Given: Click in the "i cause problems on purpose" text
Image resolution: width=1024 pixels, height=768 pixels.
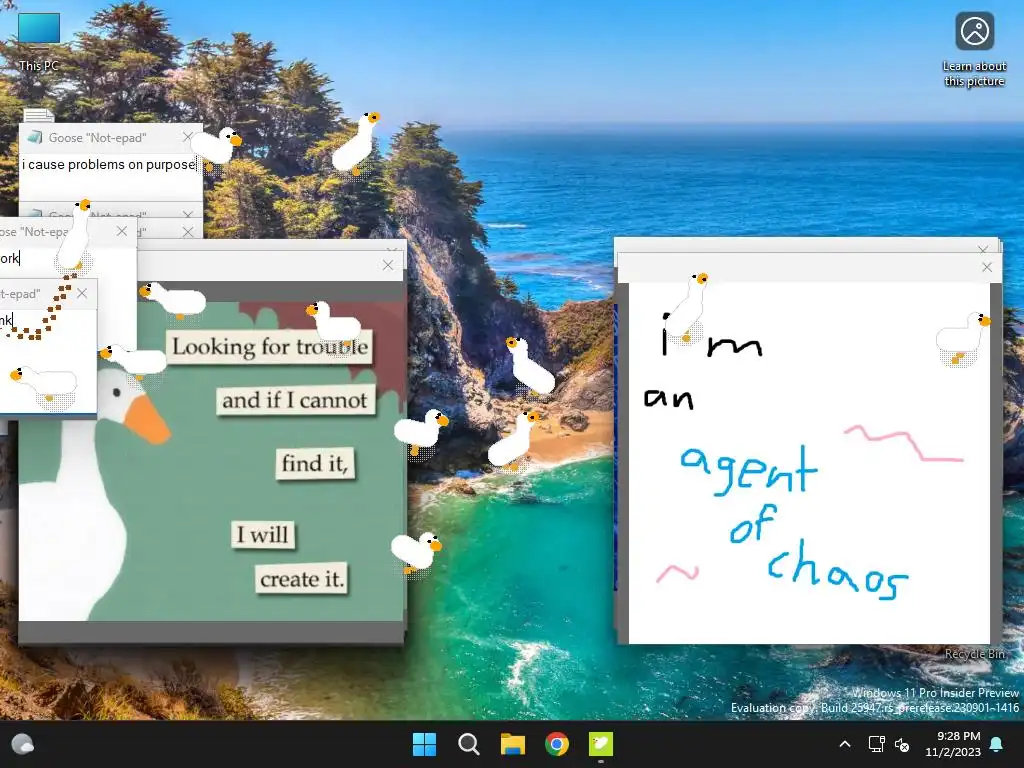Looking at the screenshot, I should click(108, 165).
